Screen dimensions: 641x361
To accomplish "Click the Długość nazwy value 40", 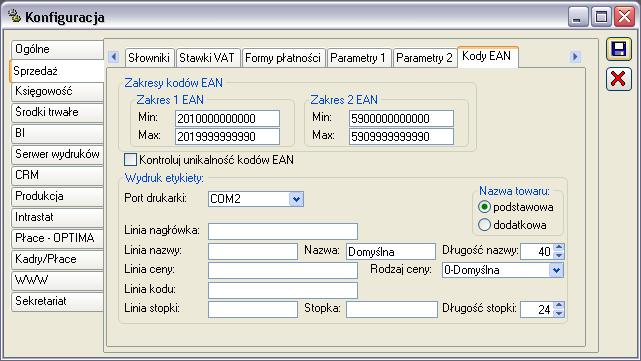I will tap(537, 251).
